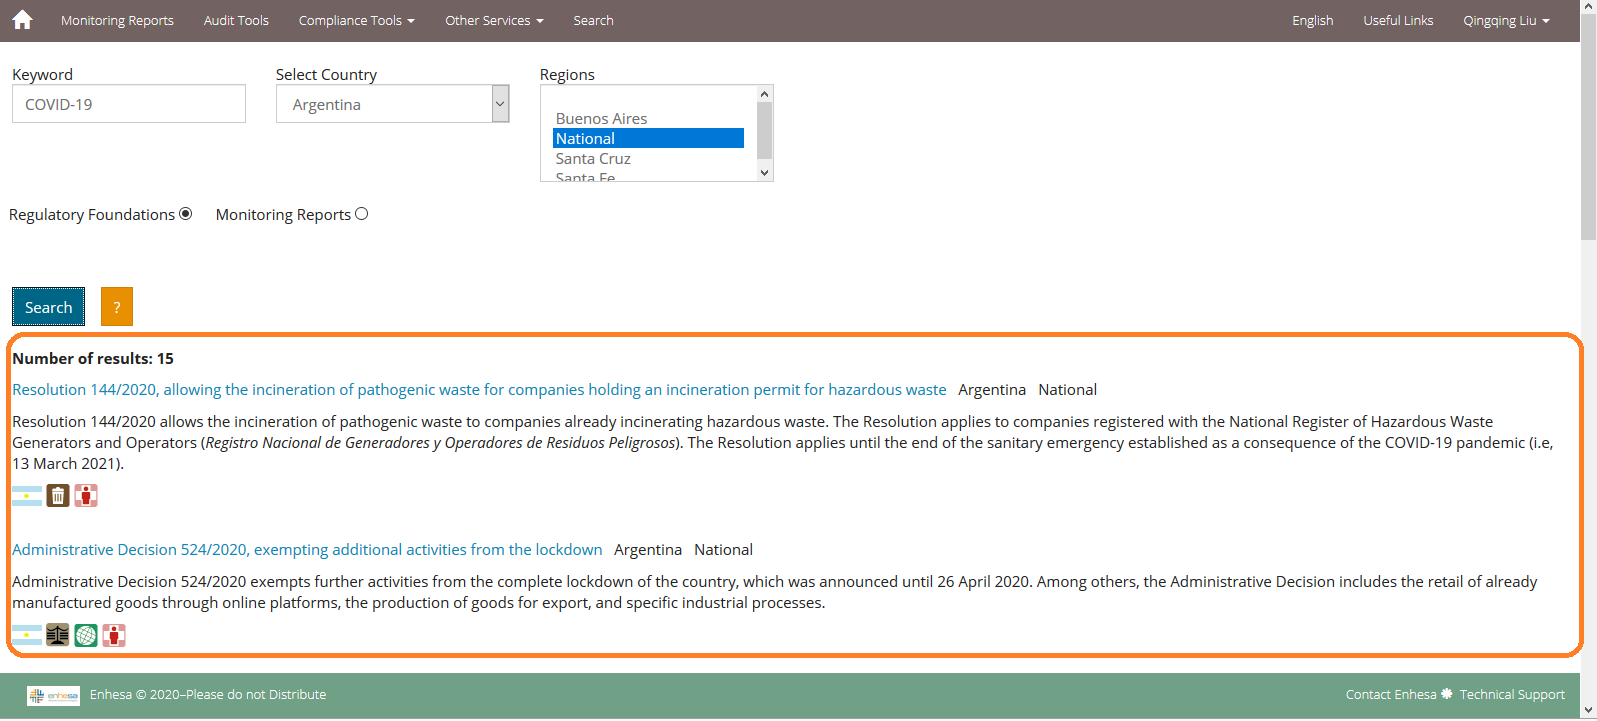Click the legal scales icon under Decision 524/2020

58,636
